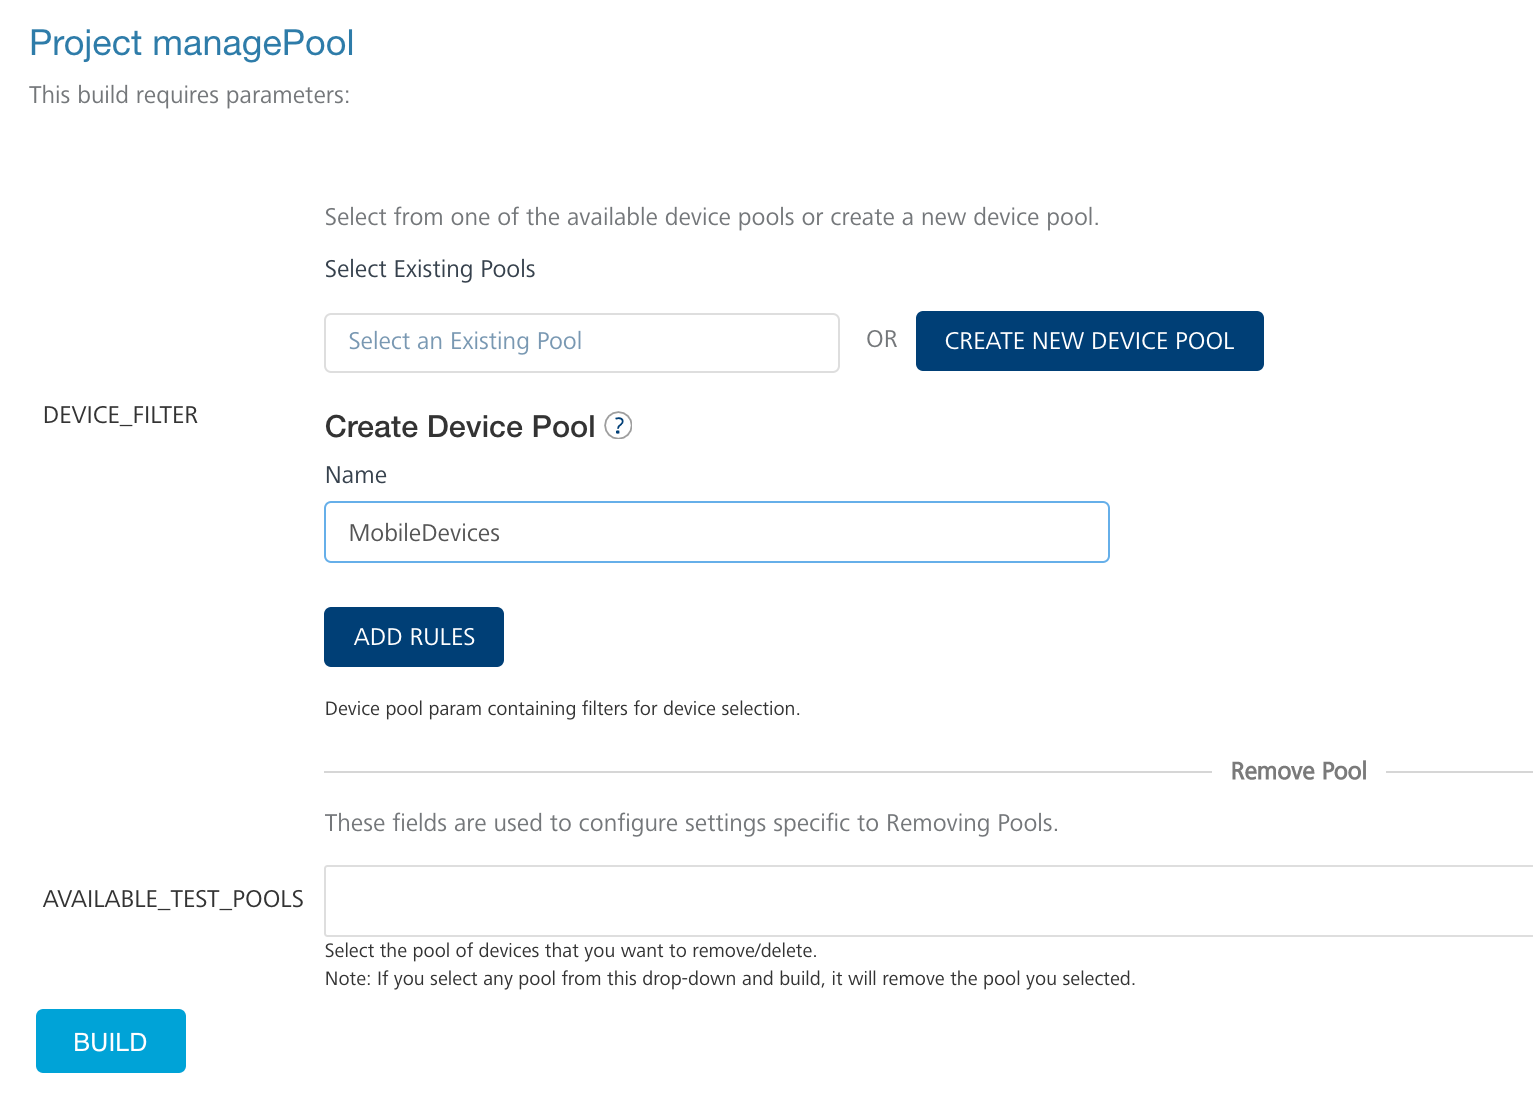Click the Select Existing Pools label

point(430,269)
